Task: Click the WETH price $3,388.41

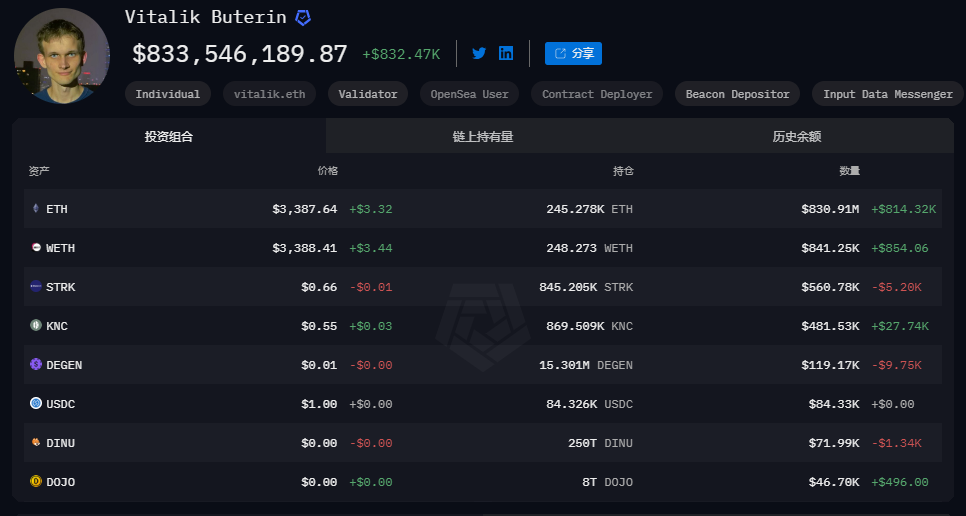Action: 305,248
